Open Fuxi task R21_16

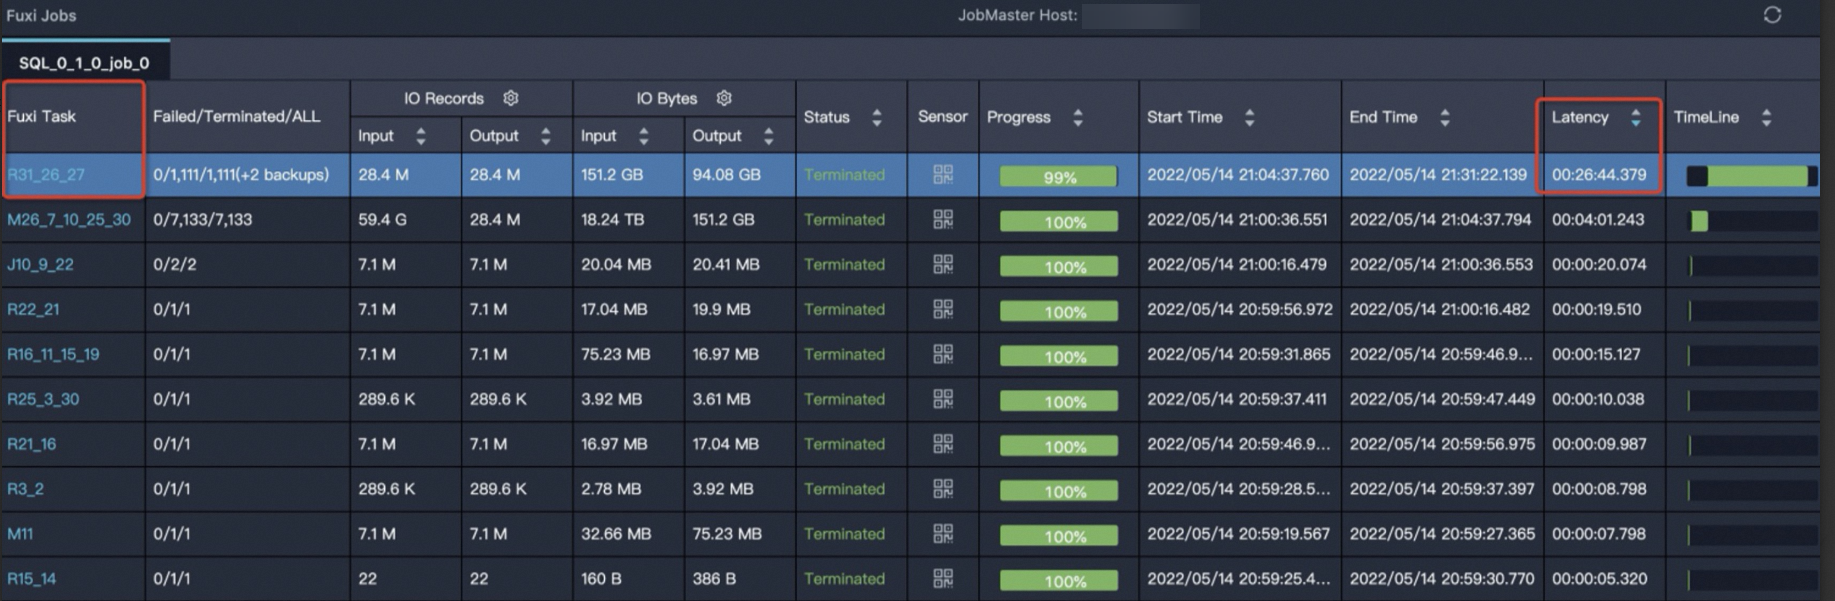pyautogui.click(x=32, y=444)
